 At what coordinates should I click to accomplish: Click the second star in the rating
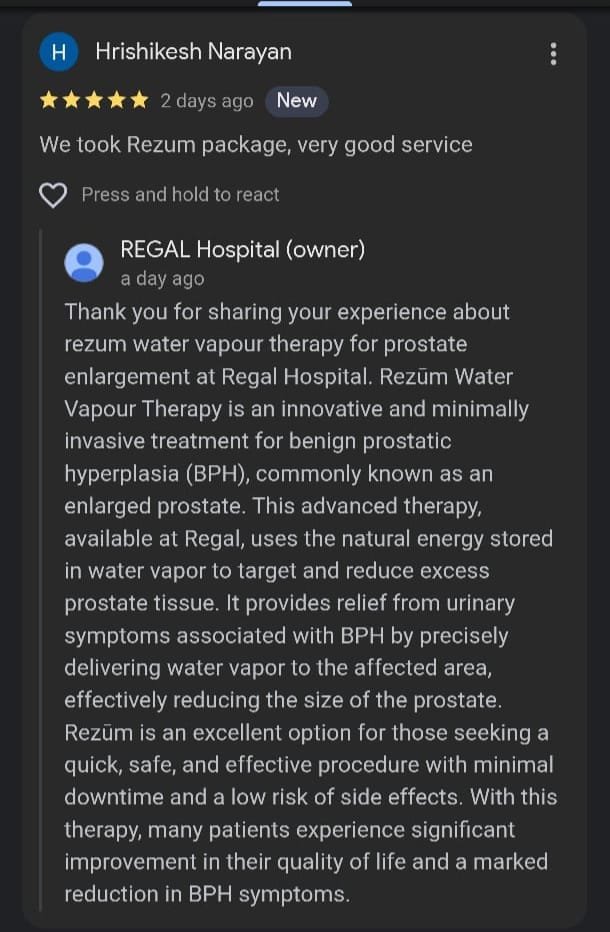(71, 101)
